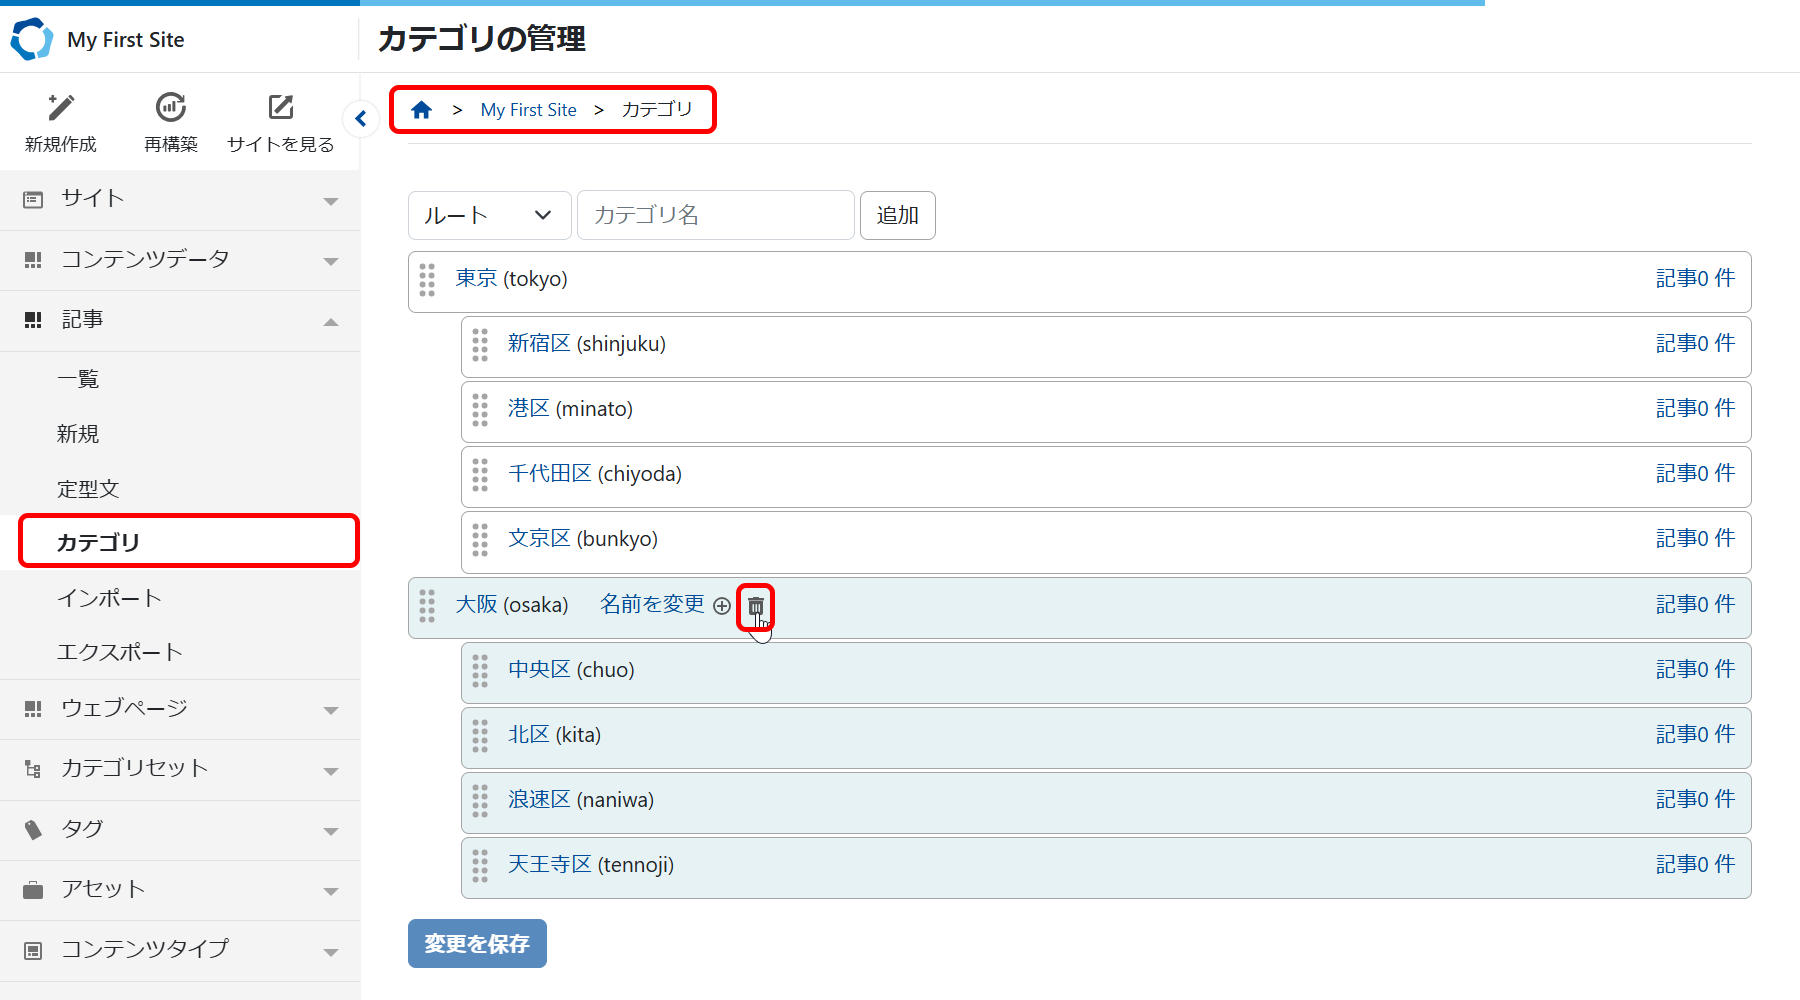
Task: Click the plus icon beside 名前を変更
Action: tap(722, 606)
